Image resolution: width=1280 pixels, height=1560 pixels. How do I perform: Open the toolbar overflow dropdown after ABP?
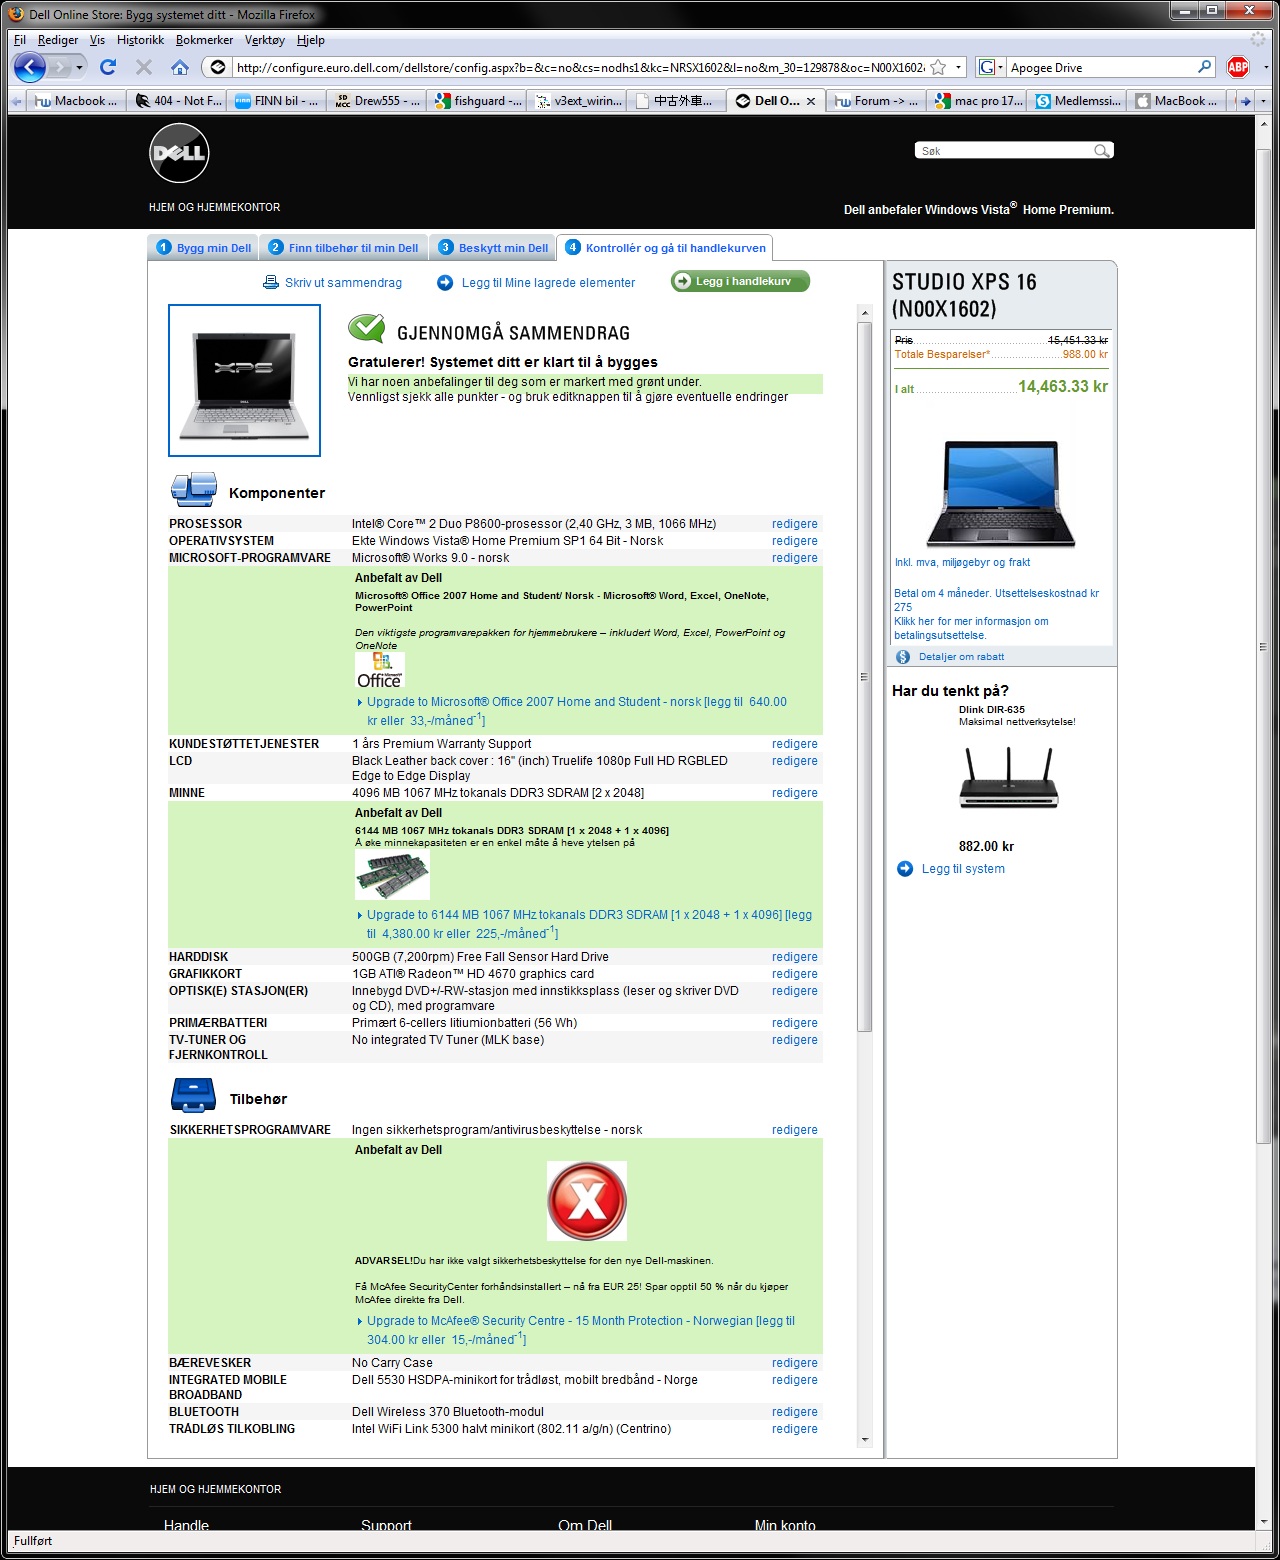pyautogui.click(x=1267, y=67)
